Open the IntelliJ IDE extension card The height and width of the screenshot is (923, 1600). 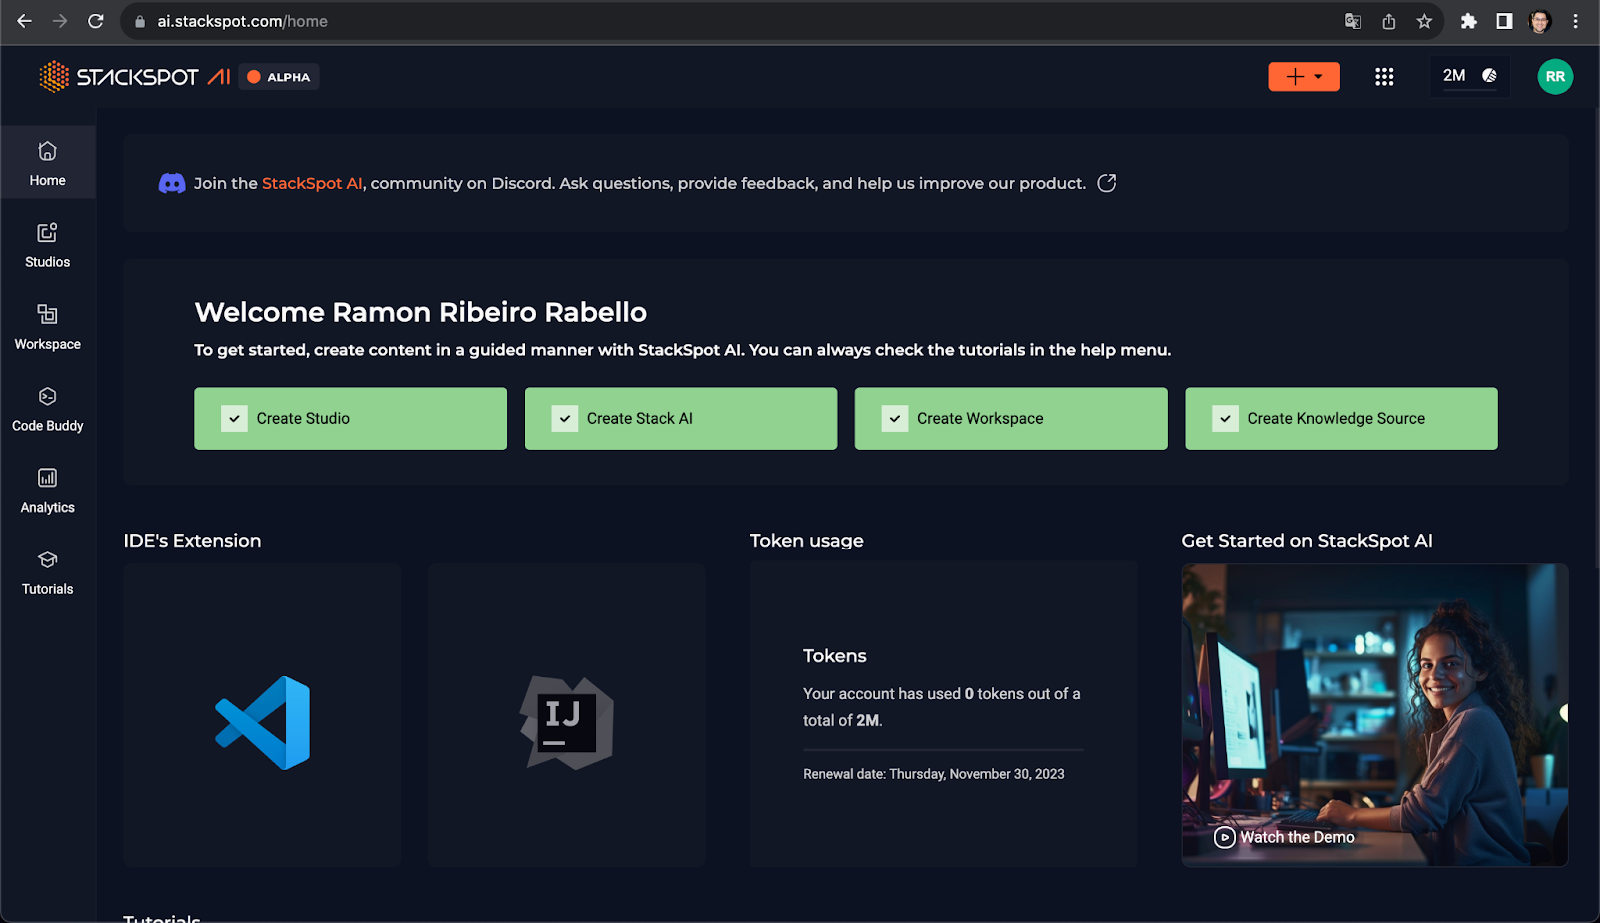566,715
